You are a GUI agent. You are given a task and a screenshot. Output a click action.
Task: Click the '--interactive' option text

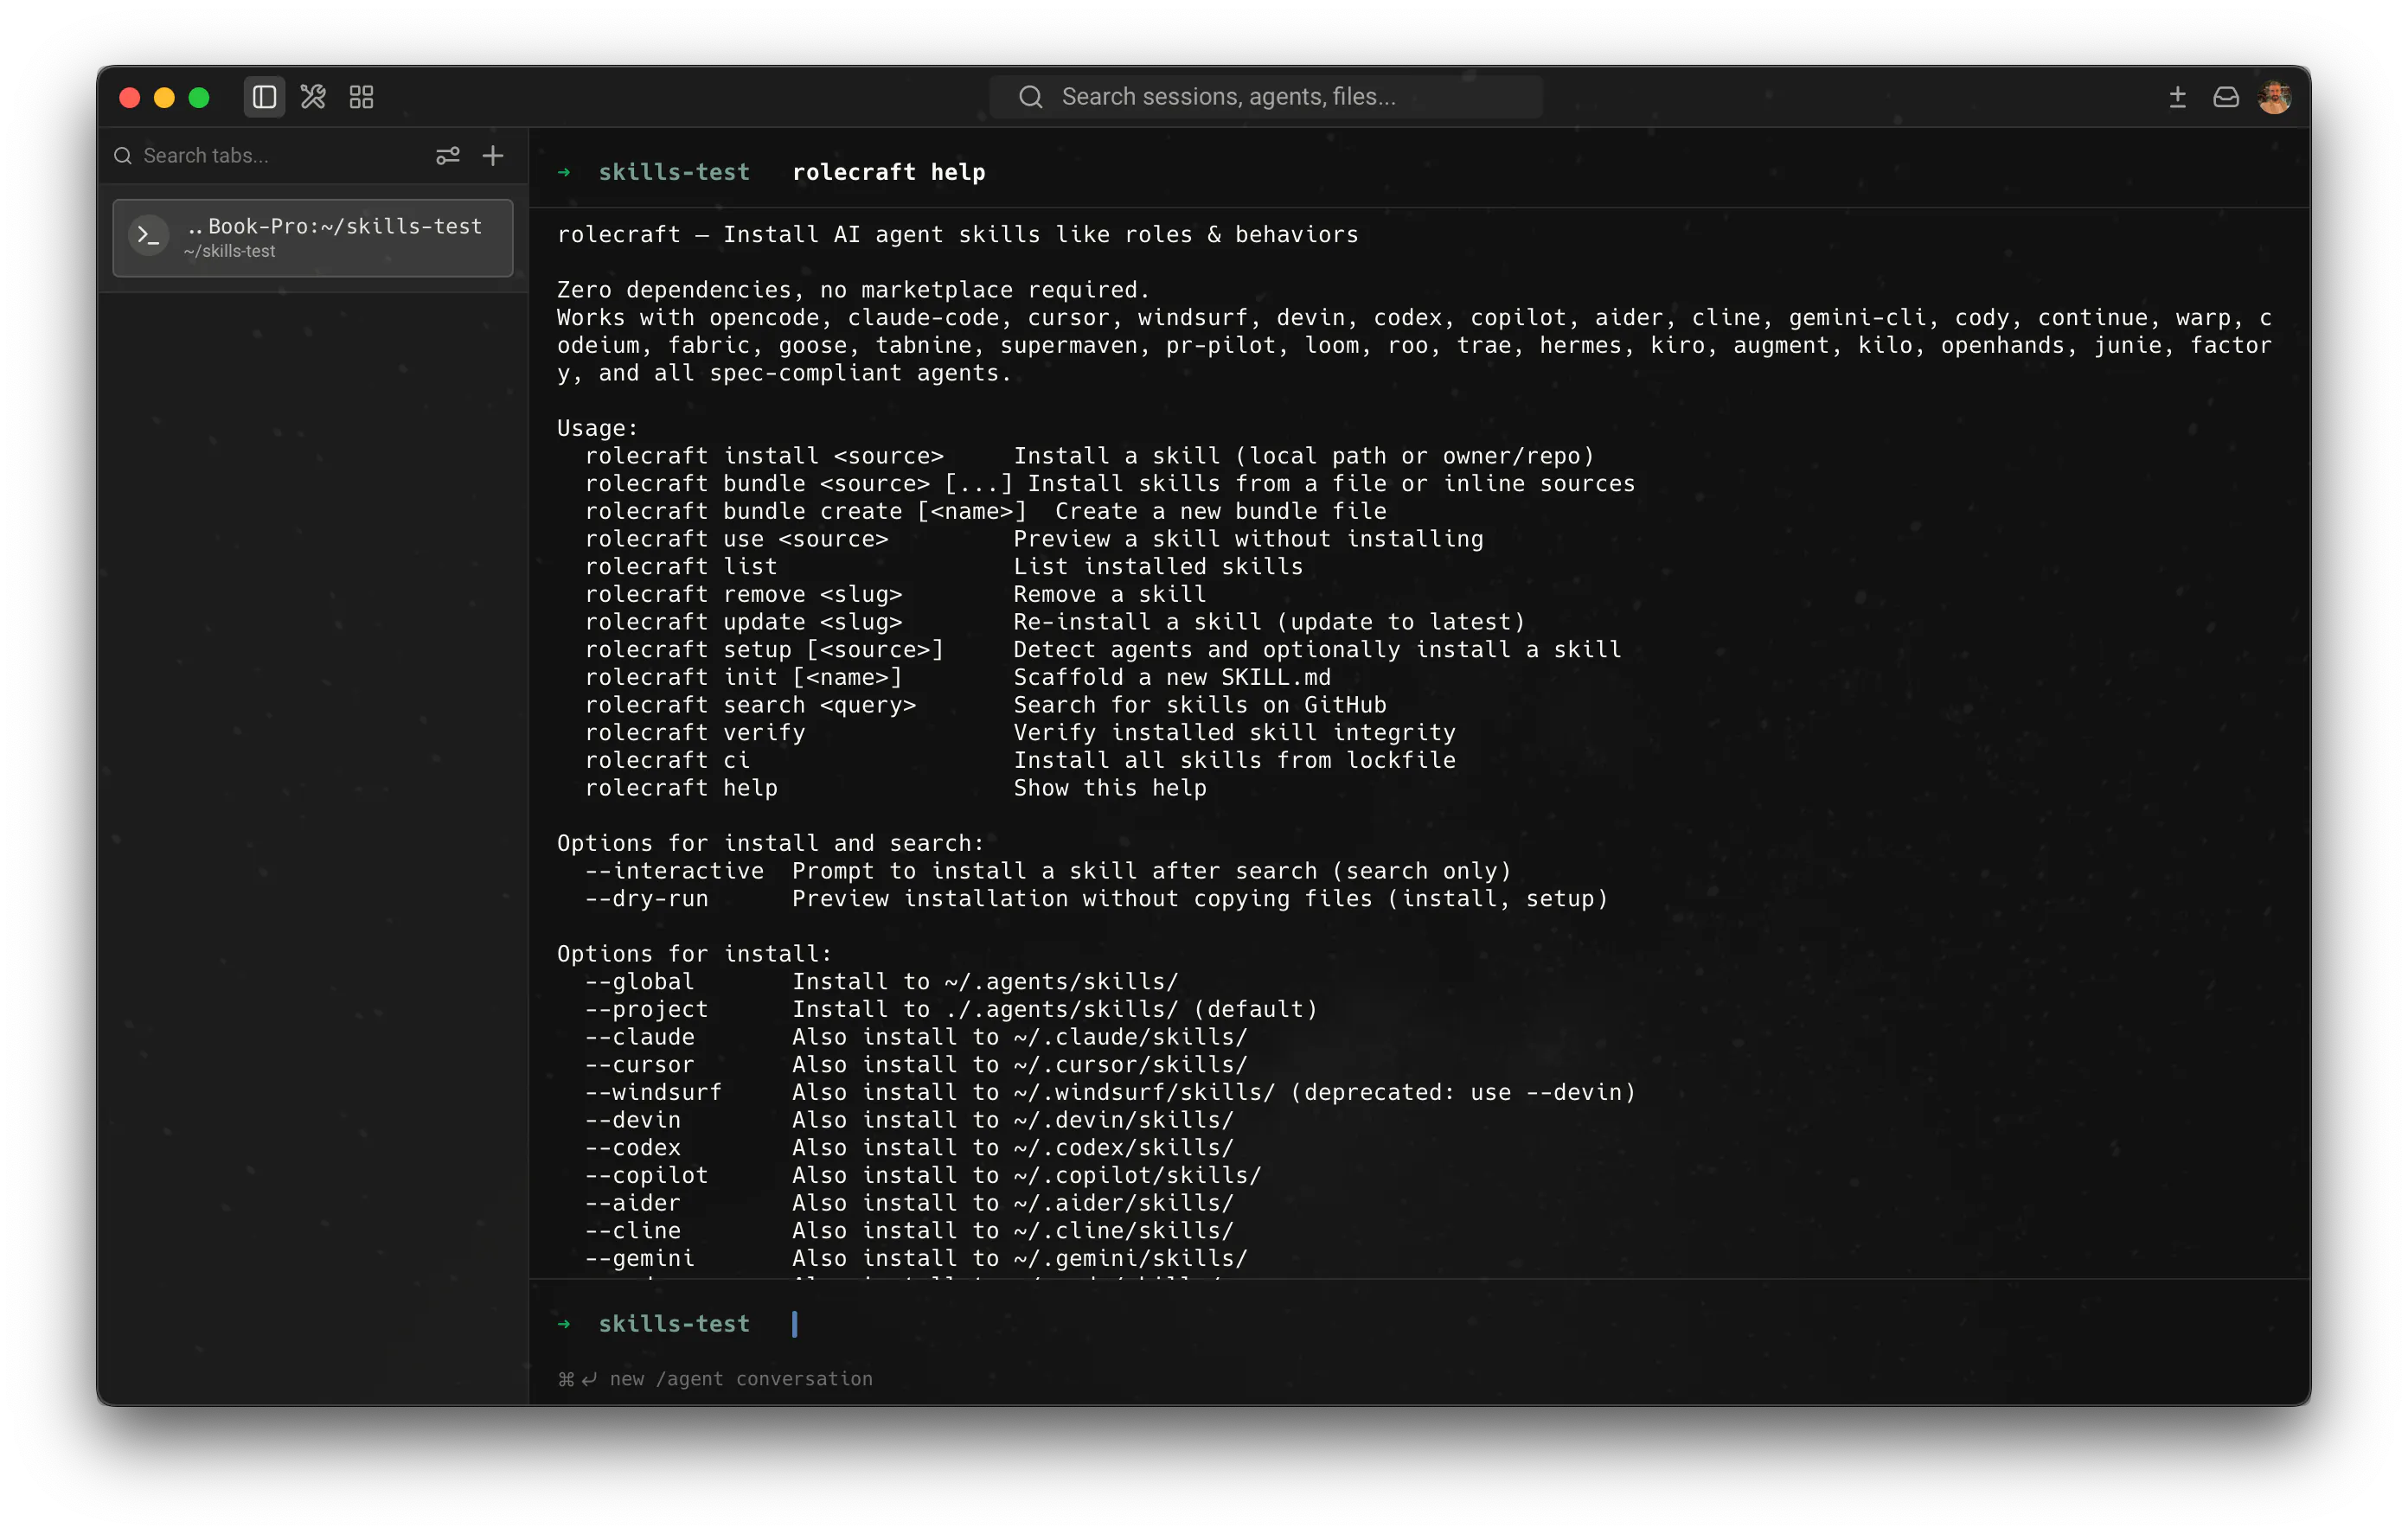pyautogui.click(x=674, y=871)
